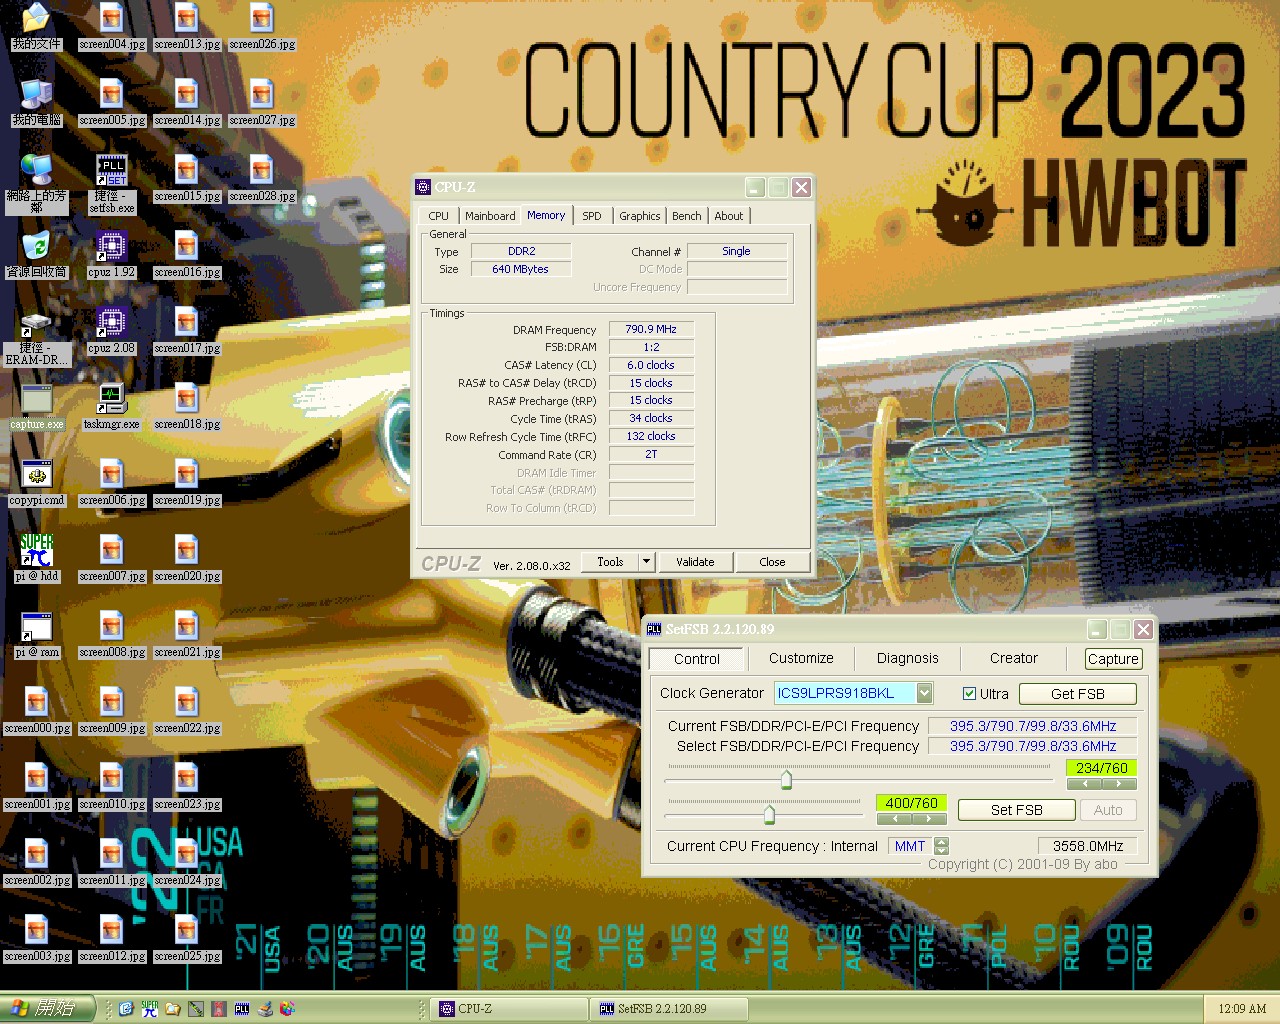
Task: Select the copypi.cmd desktop icon
Action: pyautogui.click(x=37, y=482)
